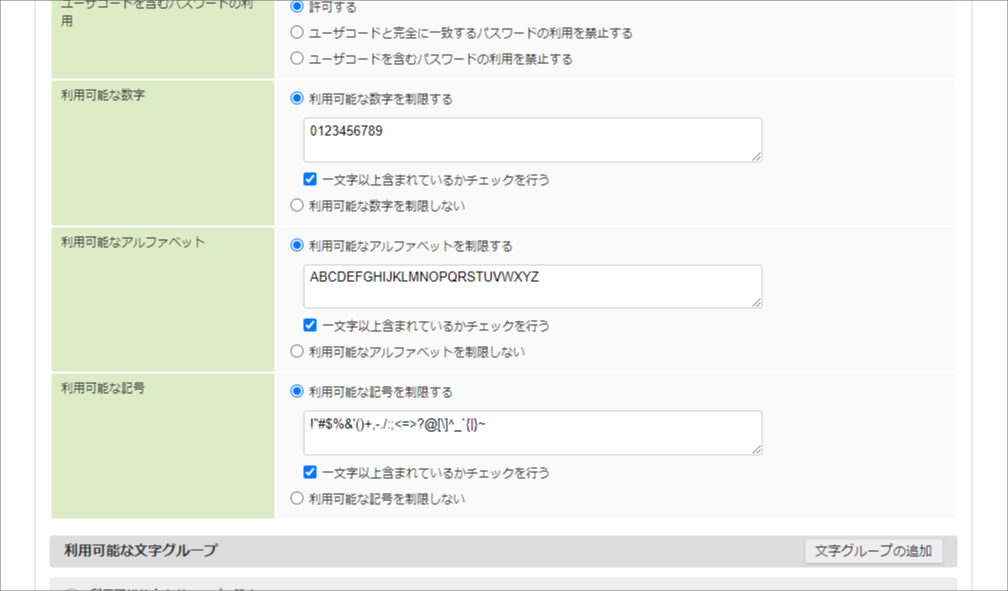Click the symbols textarea resize grip
The width and height of the screenshot is (1008, 591).
point(757,450)
